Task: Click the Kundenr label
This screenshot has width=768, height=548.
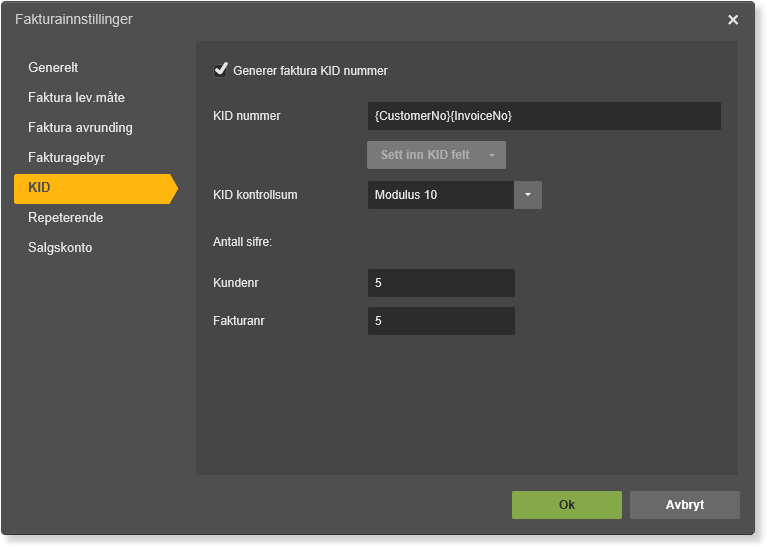Action: tap(236, 283)
